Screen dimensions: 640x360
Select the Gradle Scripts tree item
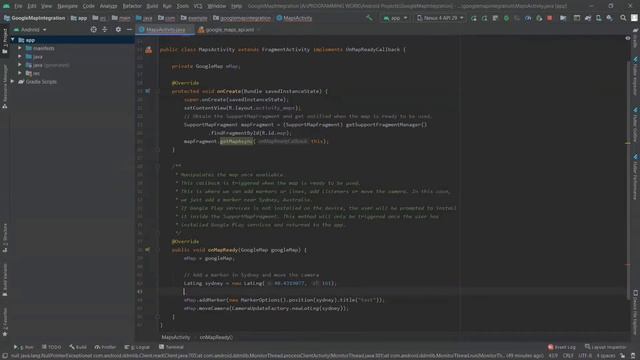[x=38, y=82]
